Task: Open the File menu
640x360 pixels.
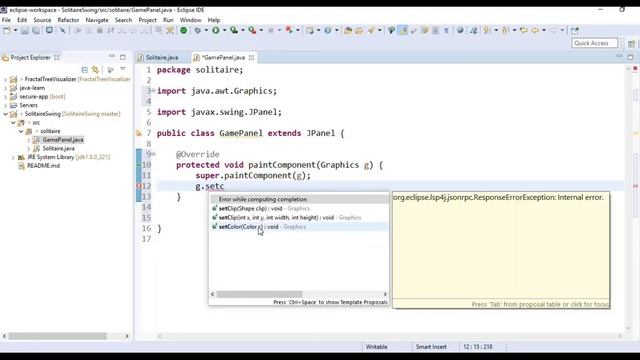Action: tap(6, 20)
